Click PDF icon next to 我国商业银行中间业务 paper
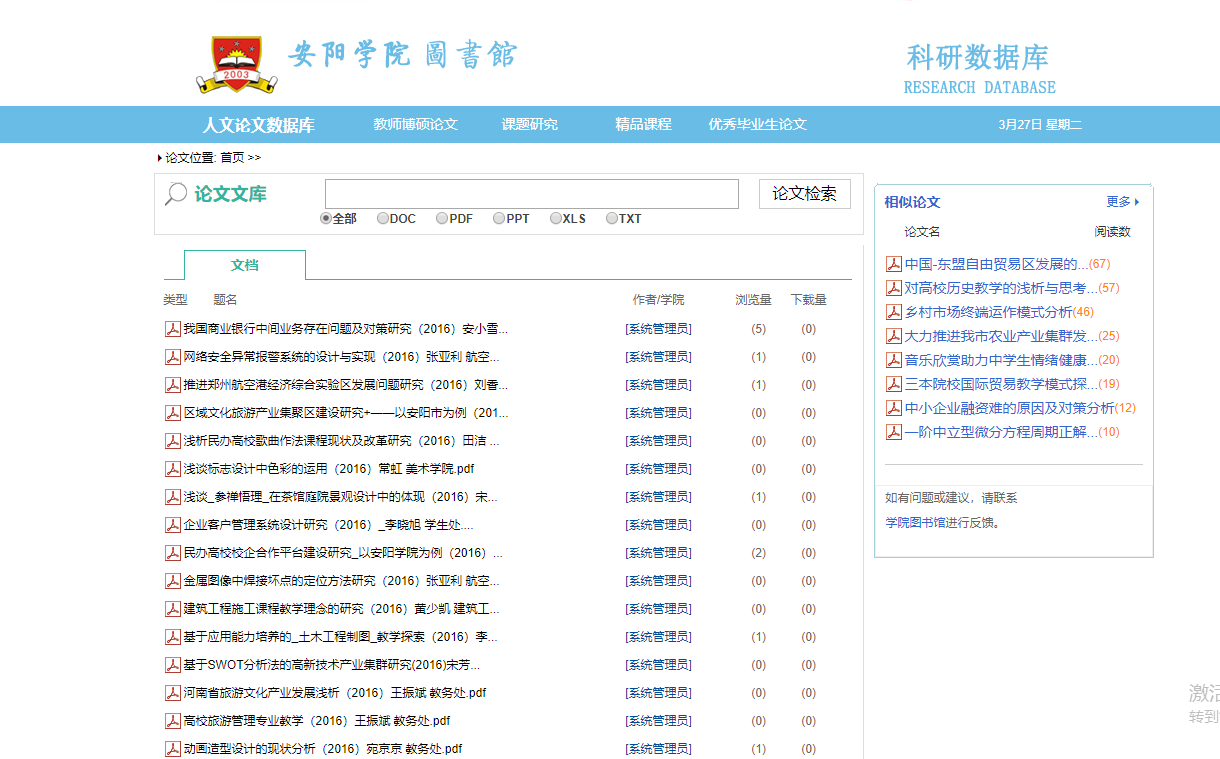Screen dimensions: 1220x759 pos(173,329)
